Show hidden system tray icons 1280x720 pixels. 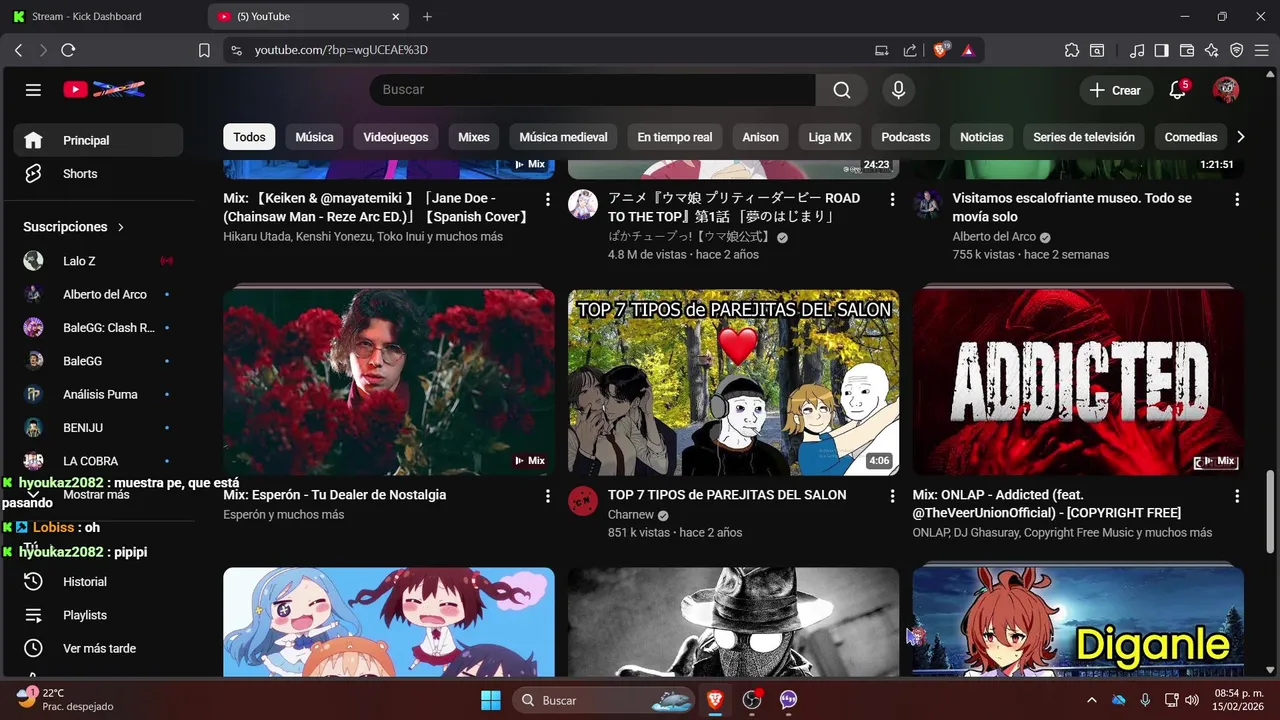(1092, 700)
